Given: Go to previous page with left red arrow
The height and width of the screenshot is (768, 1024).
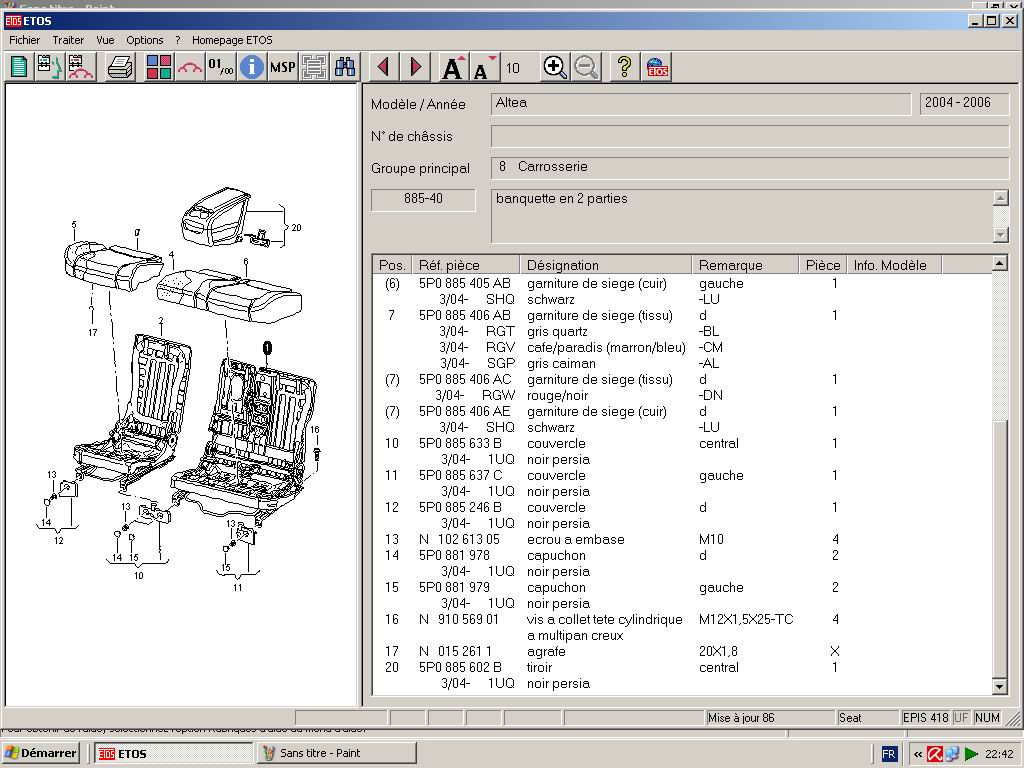Looking at the screenshot, I should point(384,67).
